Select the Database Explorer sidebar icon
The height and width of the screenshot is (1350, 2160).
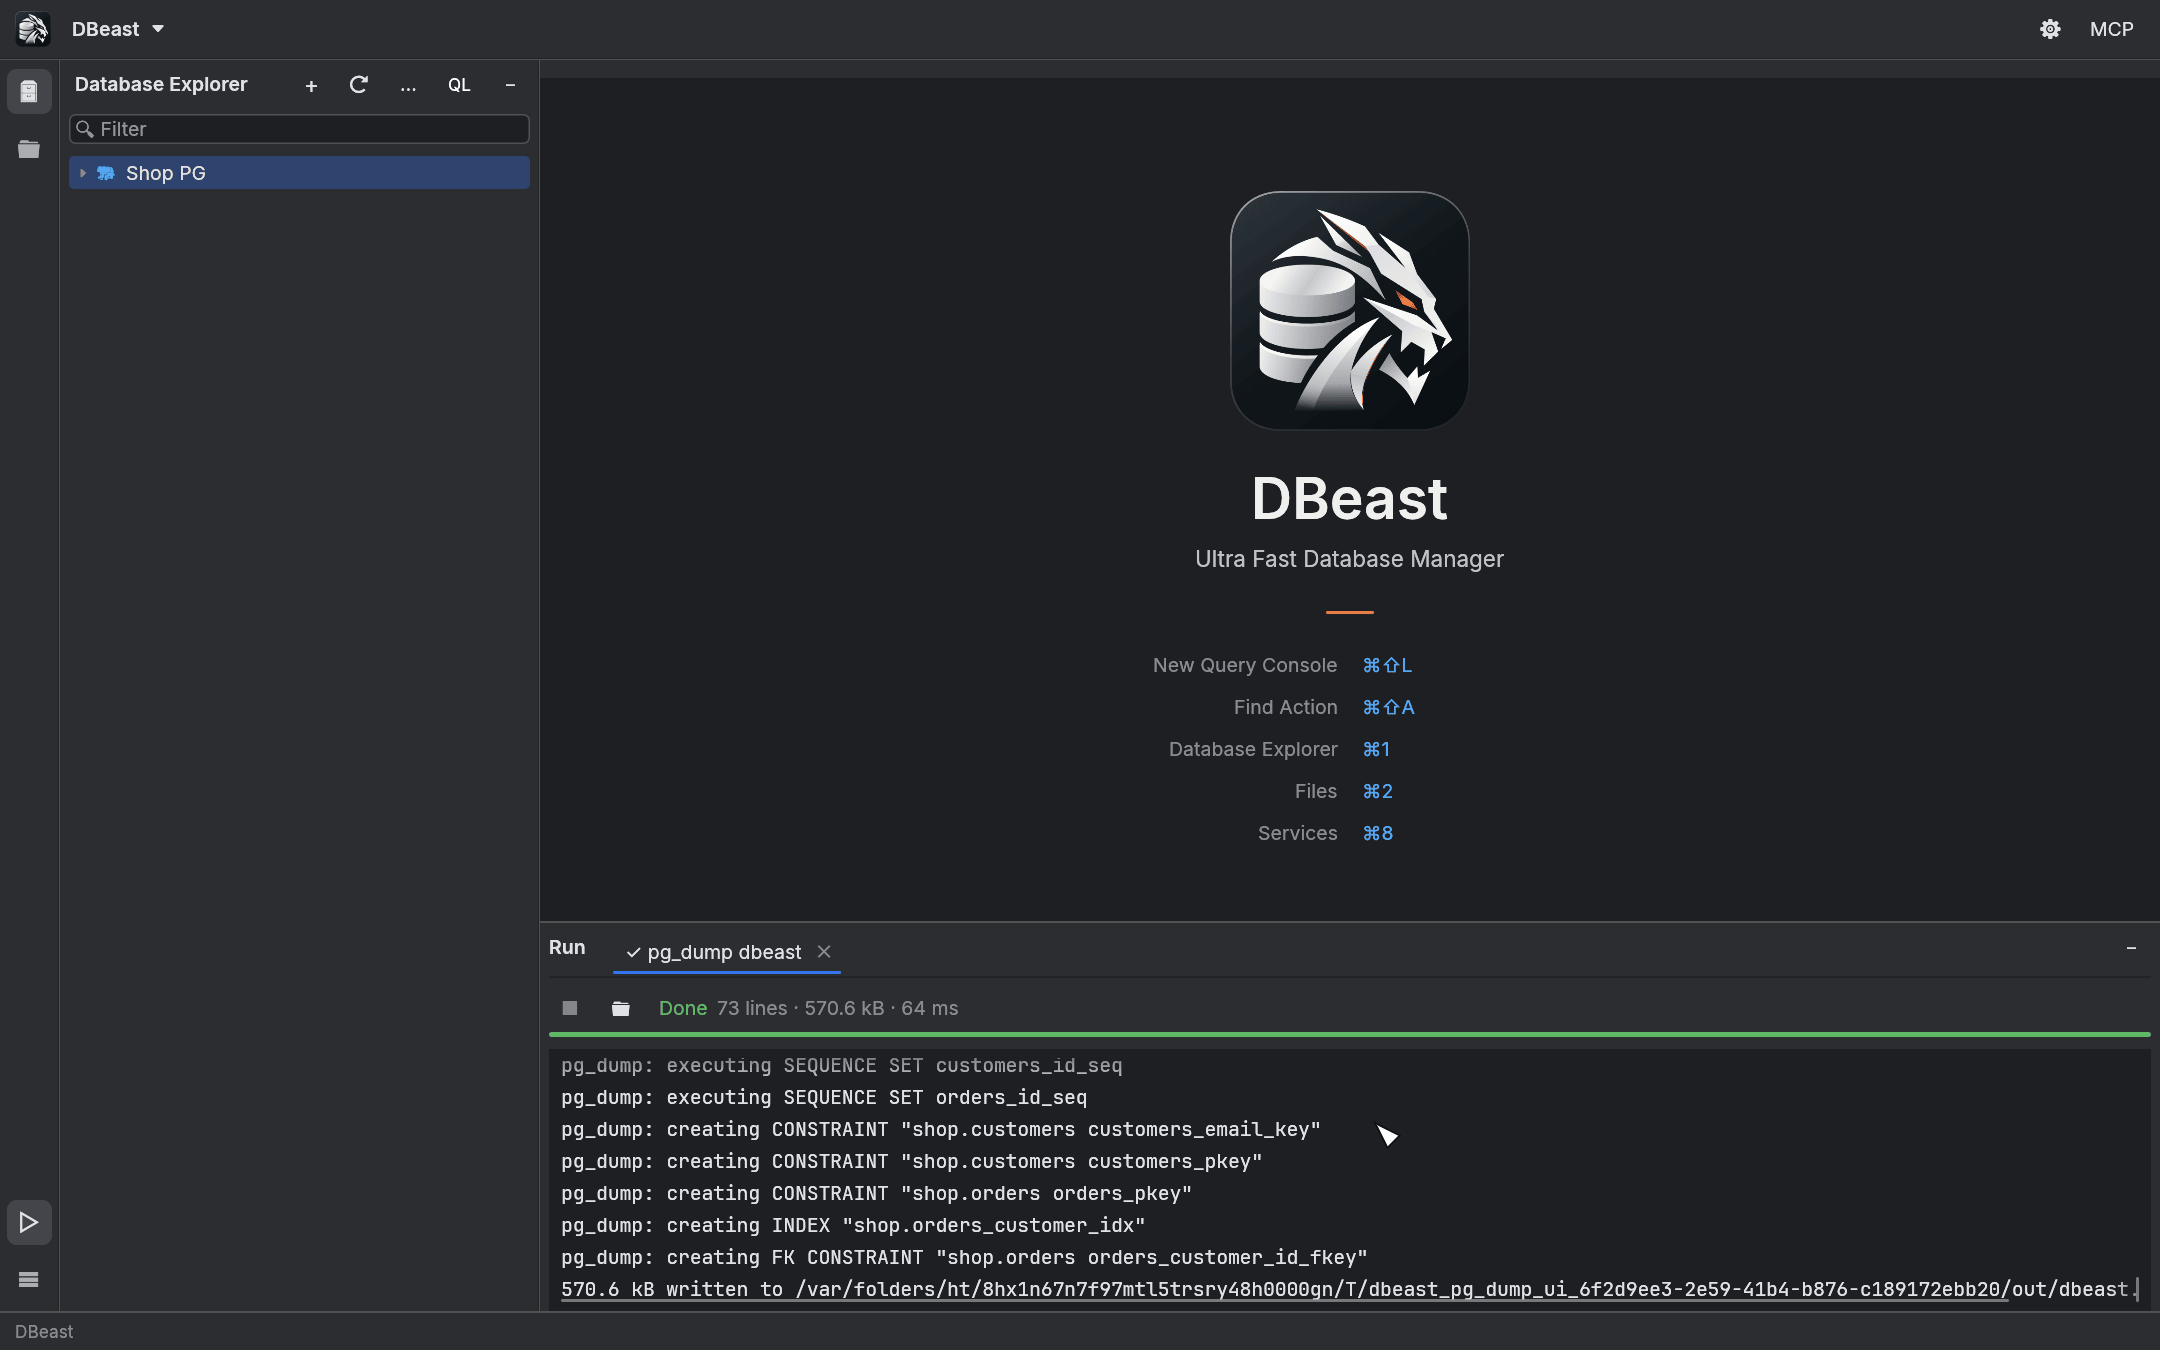pyautogui.click(x=29, y=92)
